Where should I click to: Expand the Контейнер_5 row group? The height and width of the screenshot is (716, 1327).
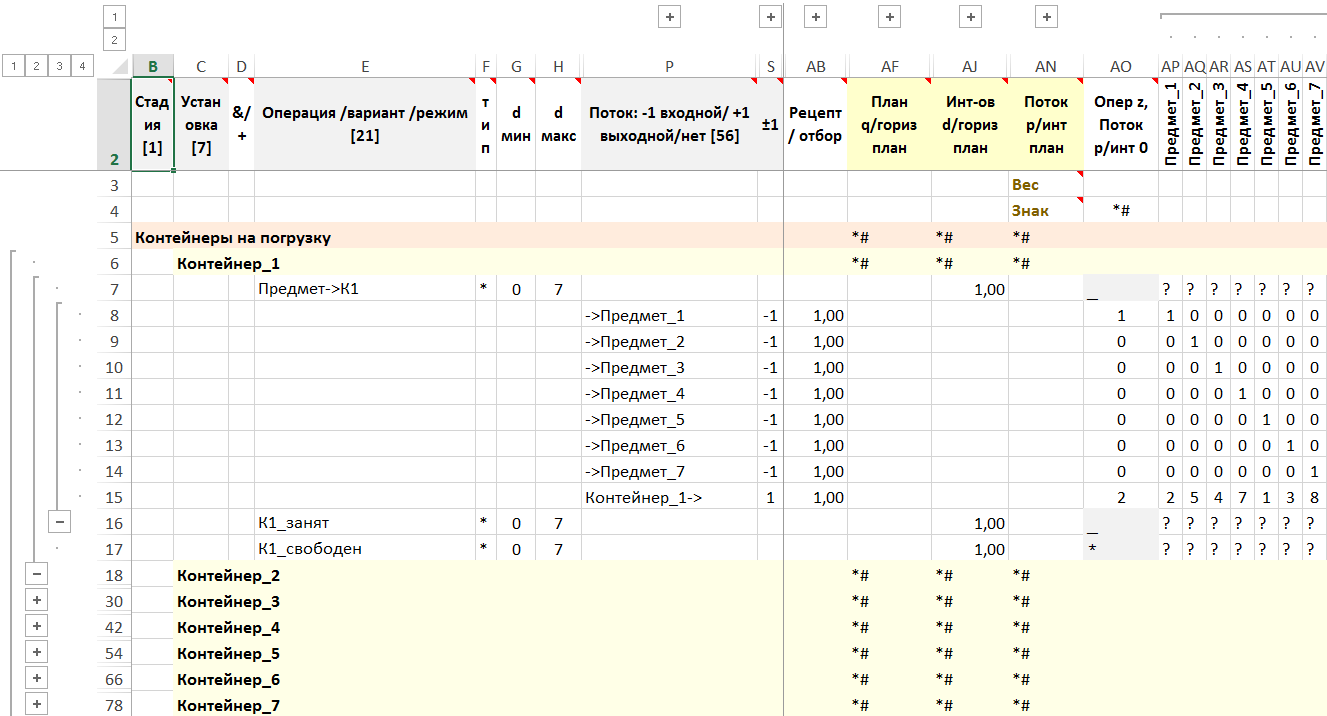(37, 653)
